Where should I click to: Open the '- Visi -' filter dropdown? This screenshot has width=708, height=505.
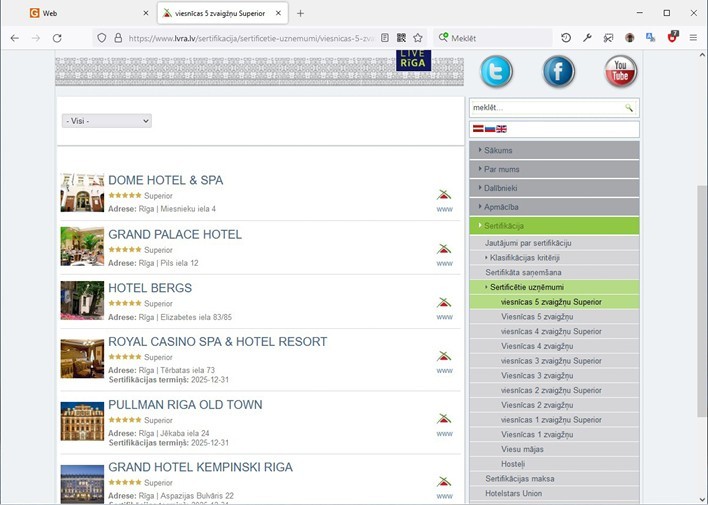click(x=107, y=121)
